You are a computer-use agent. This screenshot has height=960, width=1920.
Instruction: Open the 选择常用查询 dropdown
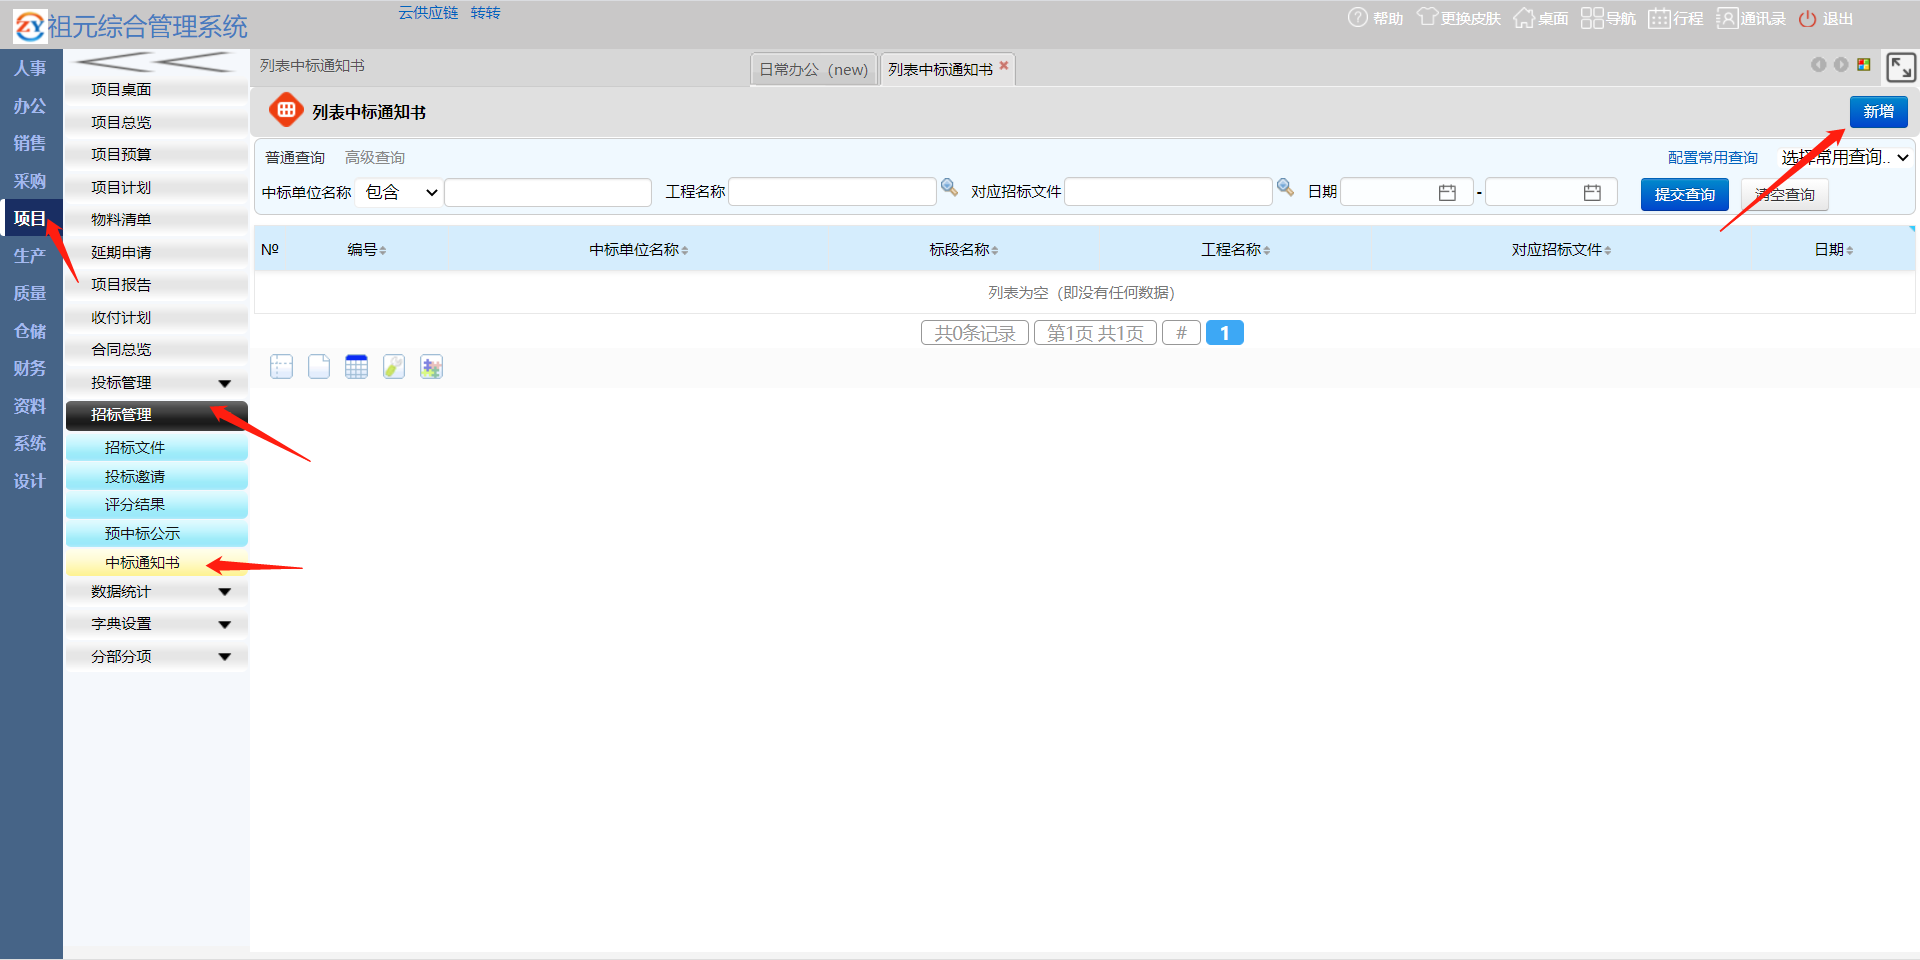coord(1844,157)
